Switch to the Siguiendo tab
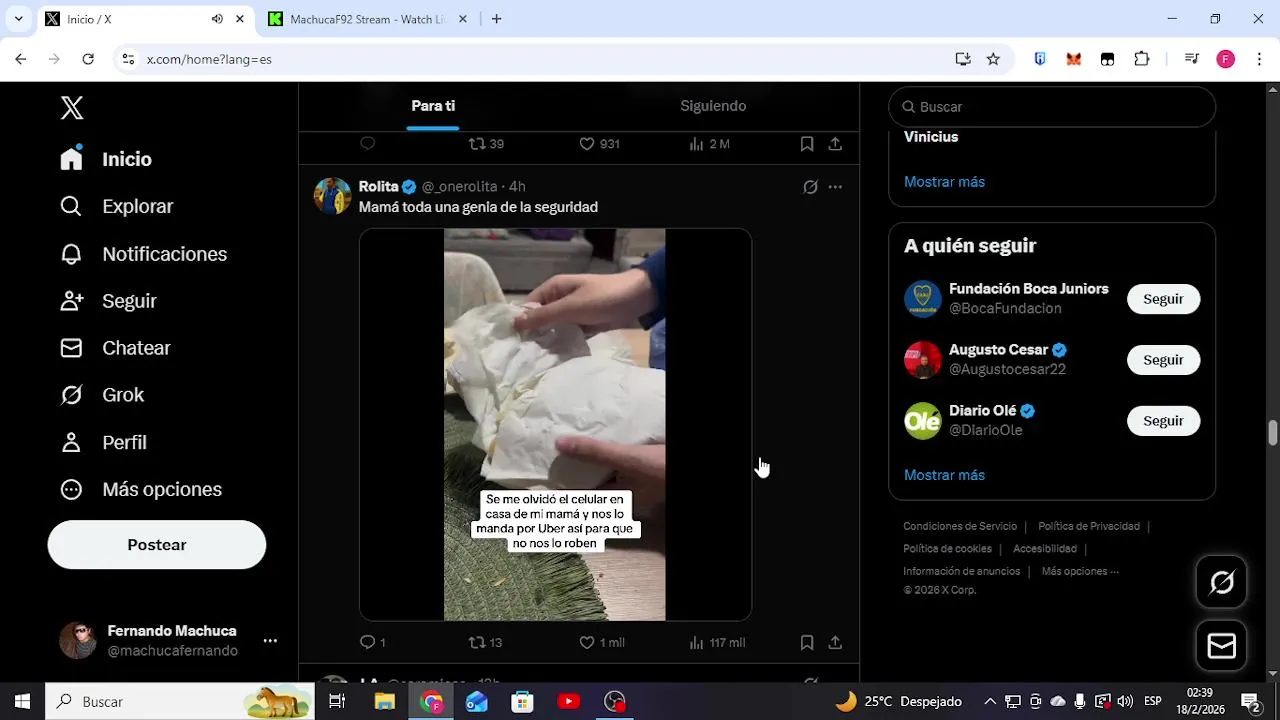The height and width of the screenshot is (720, 1280). point(713,106)
